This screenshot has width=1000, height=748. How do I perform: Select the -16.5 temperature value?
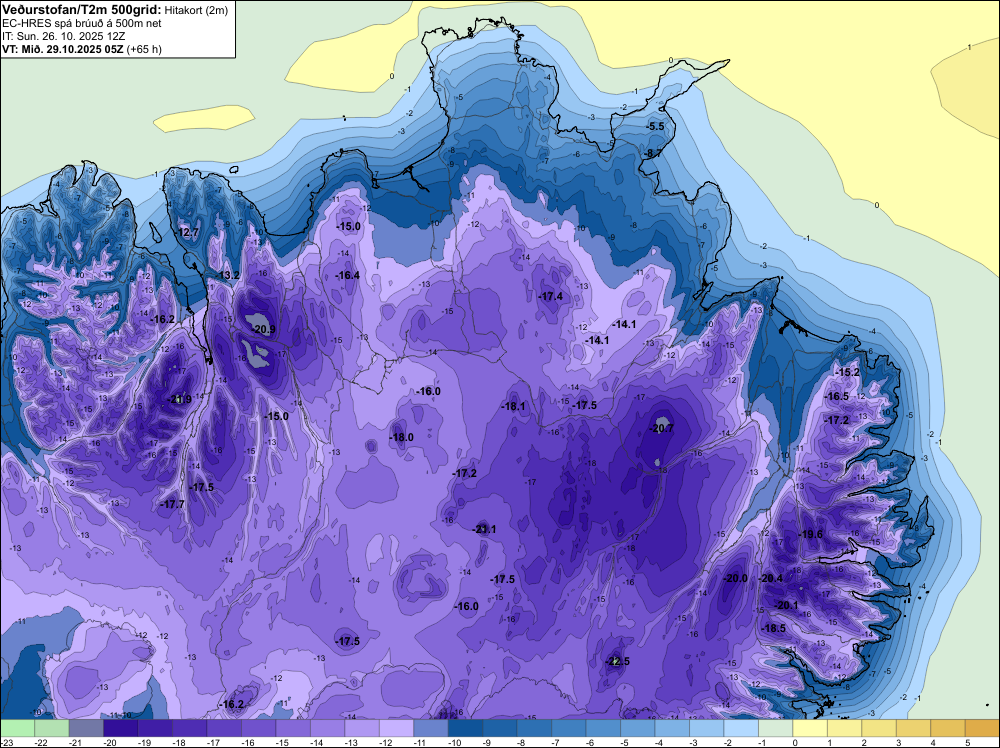(837, 397)
